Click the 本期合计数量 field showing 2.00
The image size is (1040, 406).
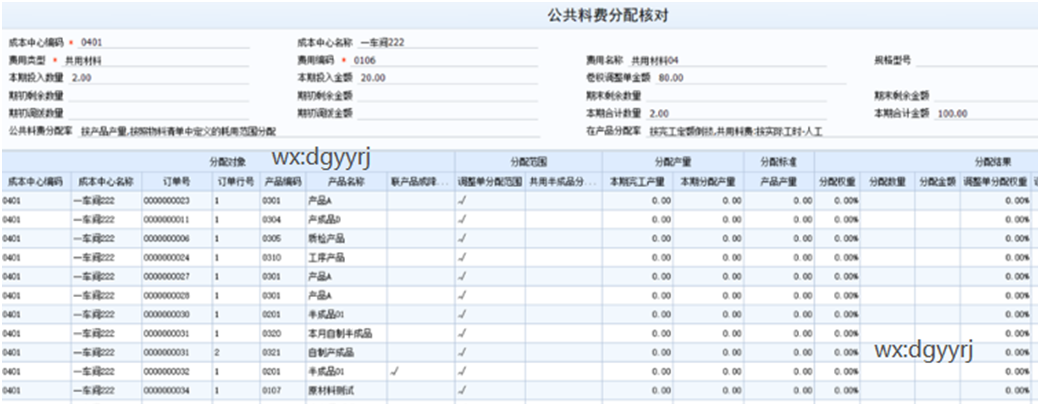point(736,113)
